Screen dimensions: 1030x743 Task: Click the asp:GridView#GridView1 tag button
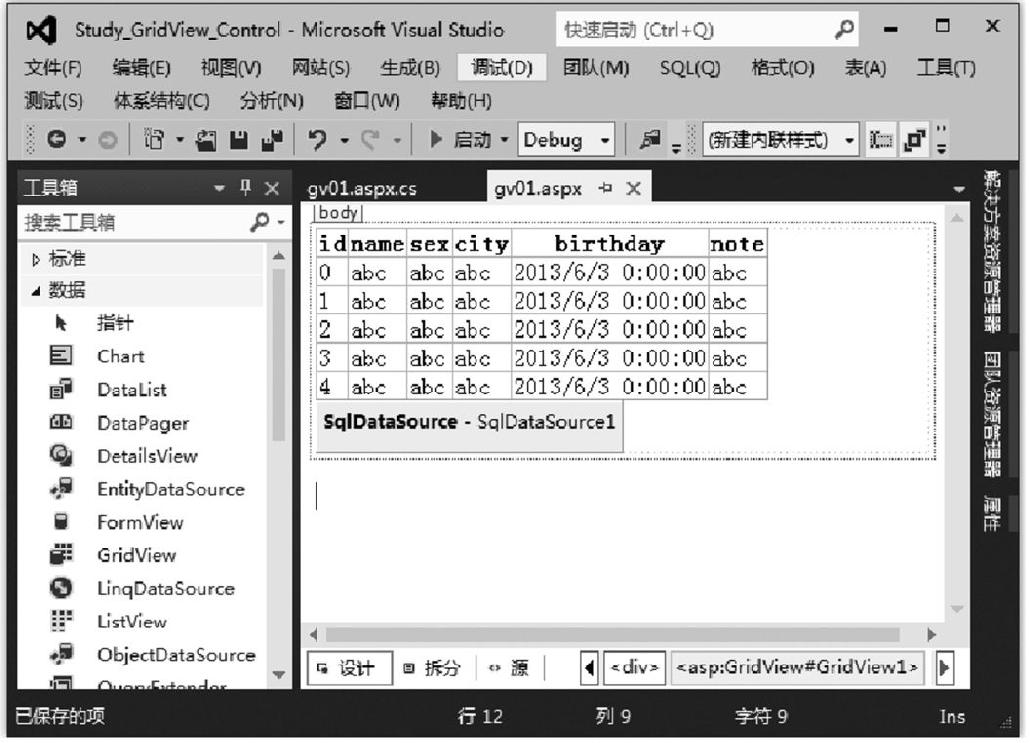coord(797,667)
